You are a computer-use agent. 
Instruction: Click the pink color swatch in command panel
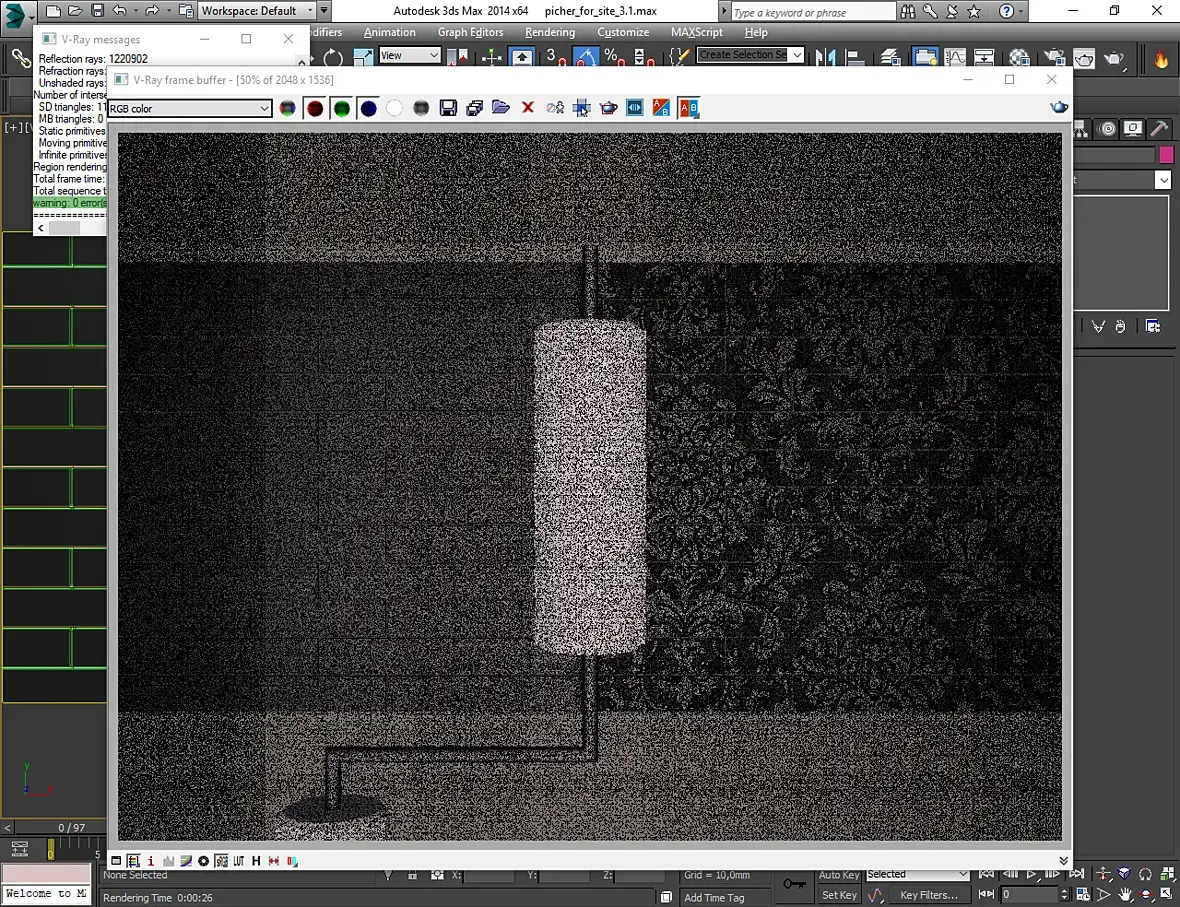click(x=1166, y=154)
